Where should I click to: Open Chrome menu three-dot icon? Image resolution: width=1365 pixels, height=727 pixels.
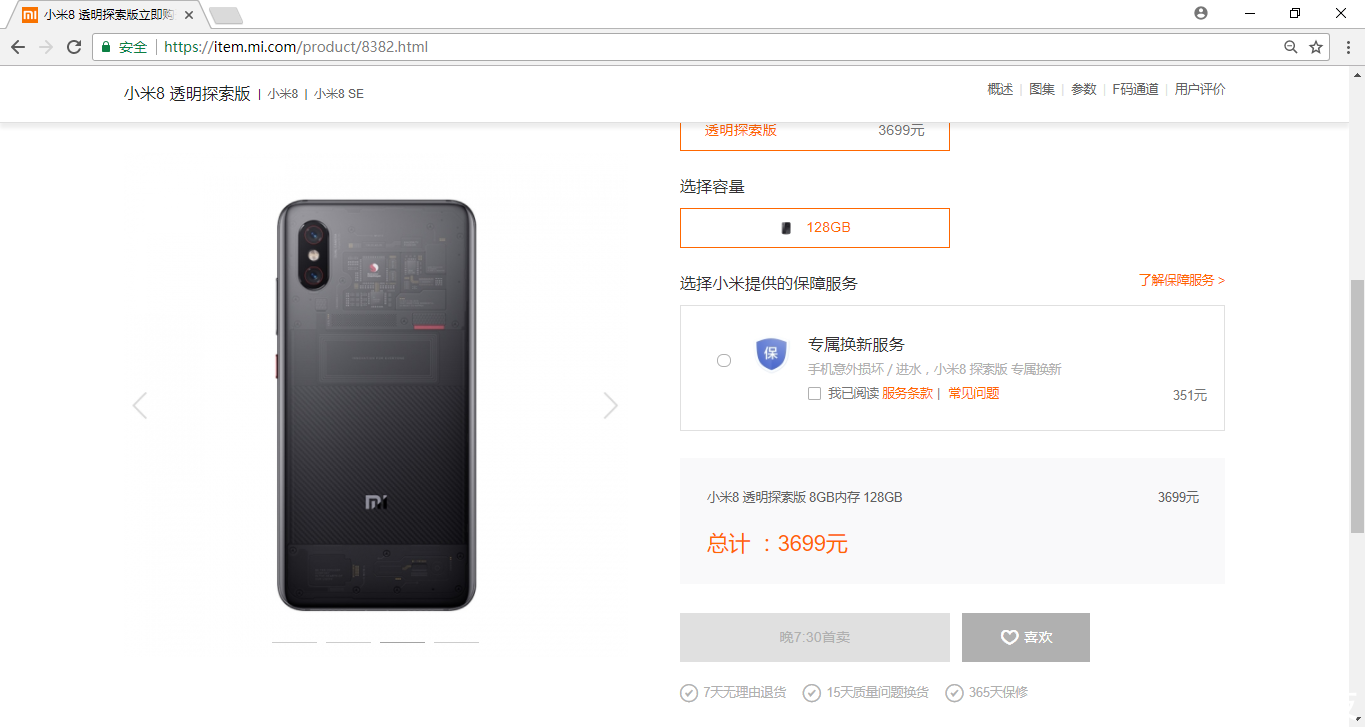(x=1343, y=47)
